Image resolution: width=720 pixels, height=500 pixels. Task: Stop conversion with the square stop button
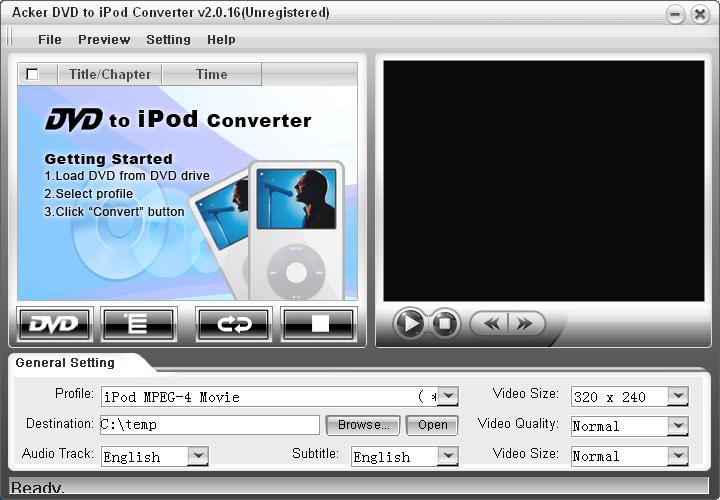pos(319,324)
